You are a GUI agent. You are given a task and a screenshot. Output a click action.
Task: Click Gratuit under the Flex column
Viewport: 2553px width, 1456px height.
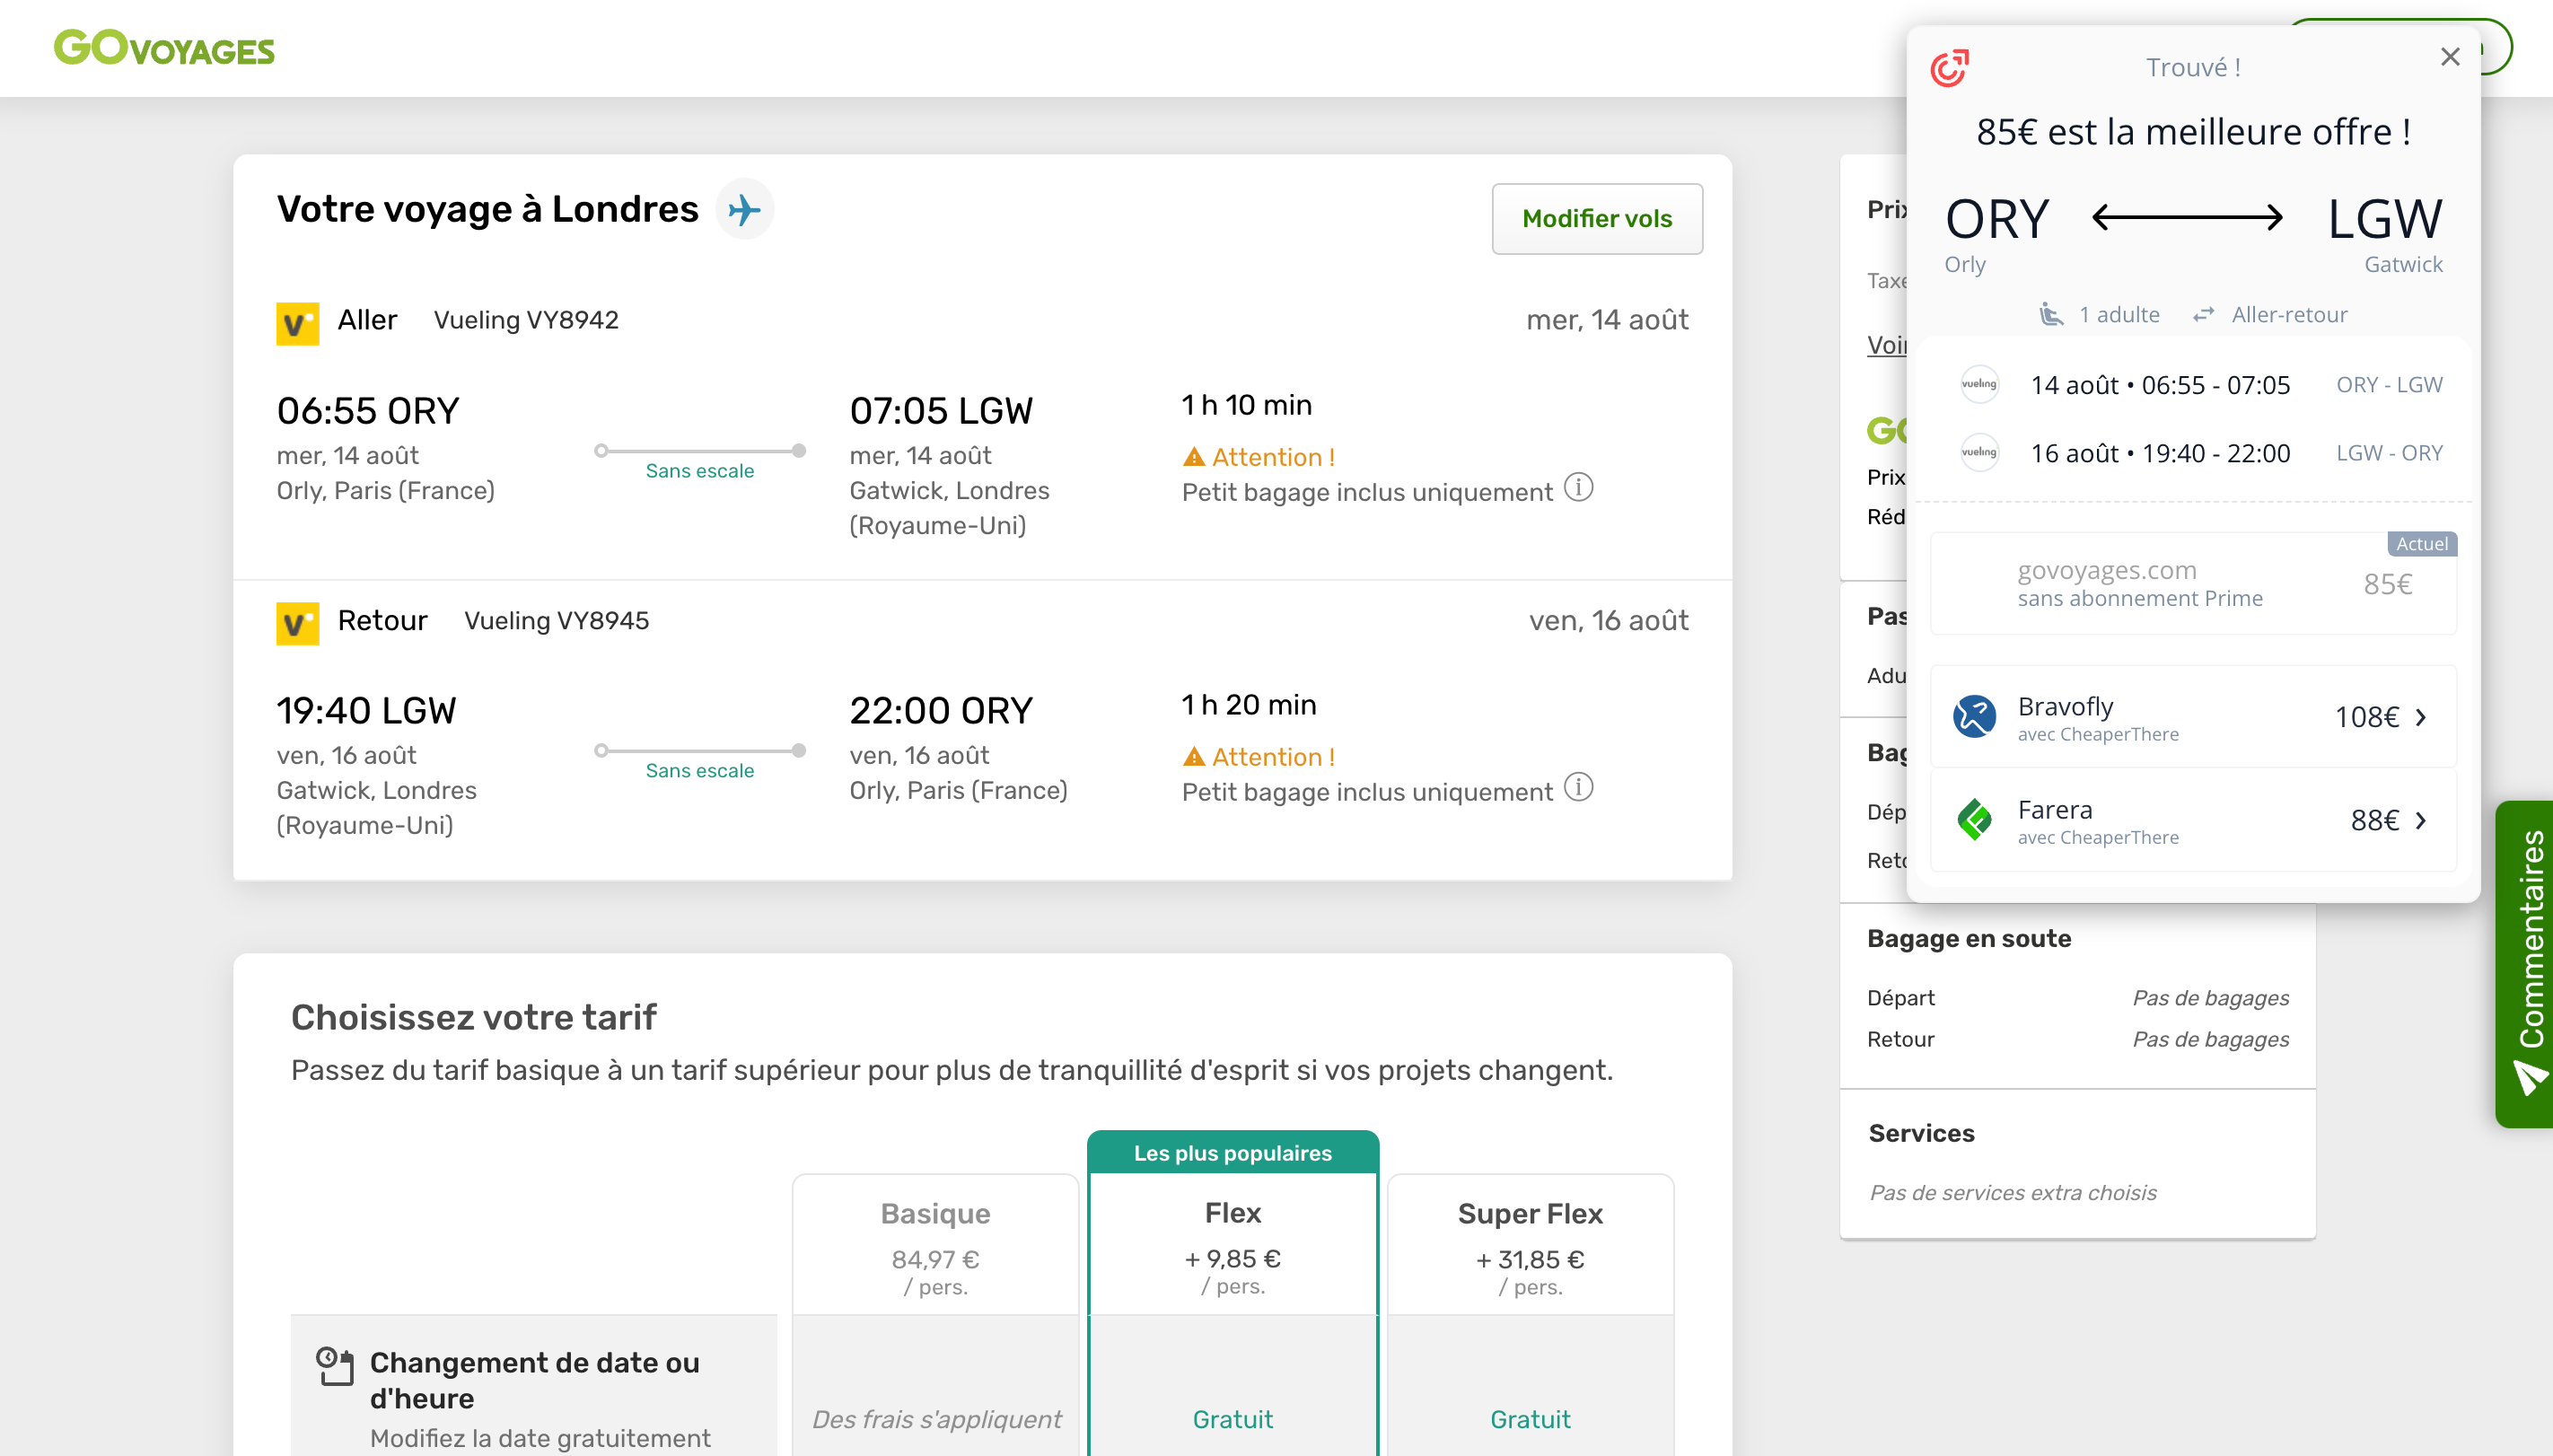click(x=1232, y=1419)
